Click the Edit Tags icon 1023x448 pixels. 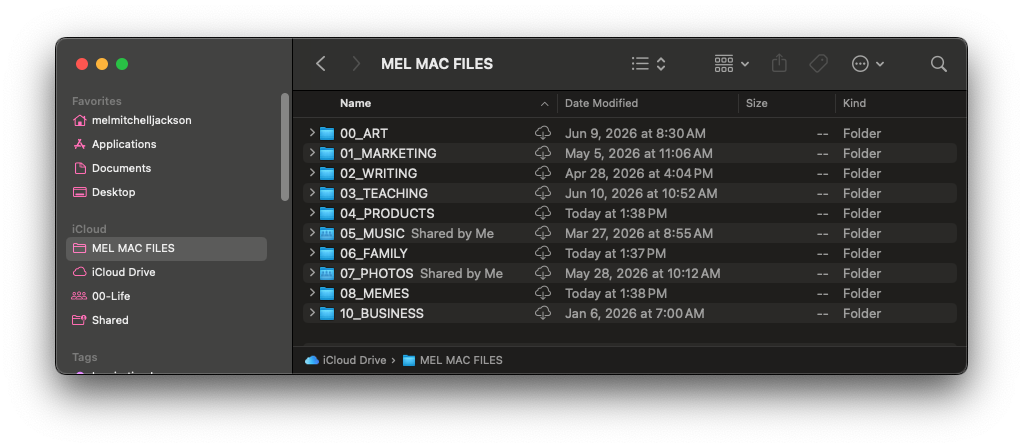pos(818,63)
